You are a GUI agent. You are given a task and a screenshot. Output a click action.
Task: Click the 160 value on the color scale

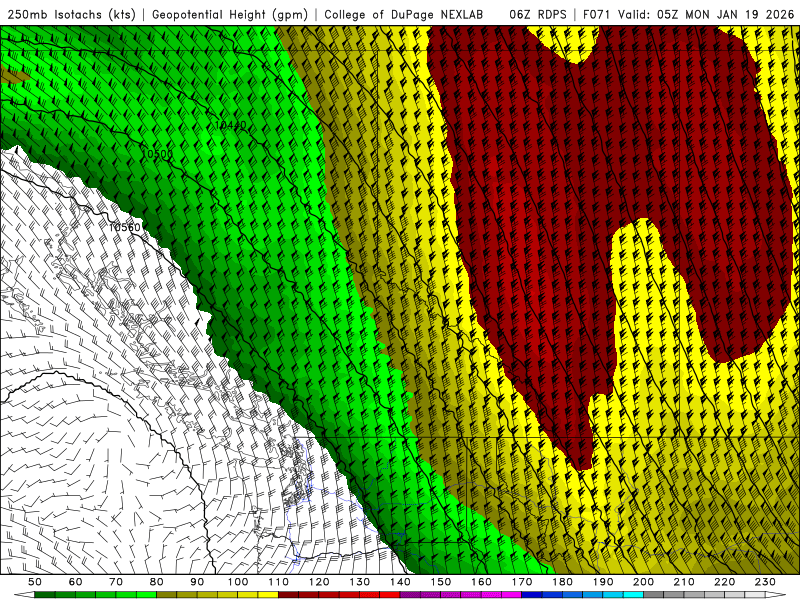481,582
